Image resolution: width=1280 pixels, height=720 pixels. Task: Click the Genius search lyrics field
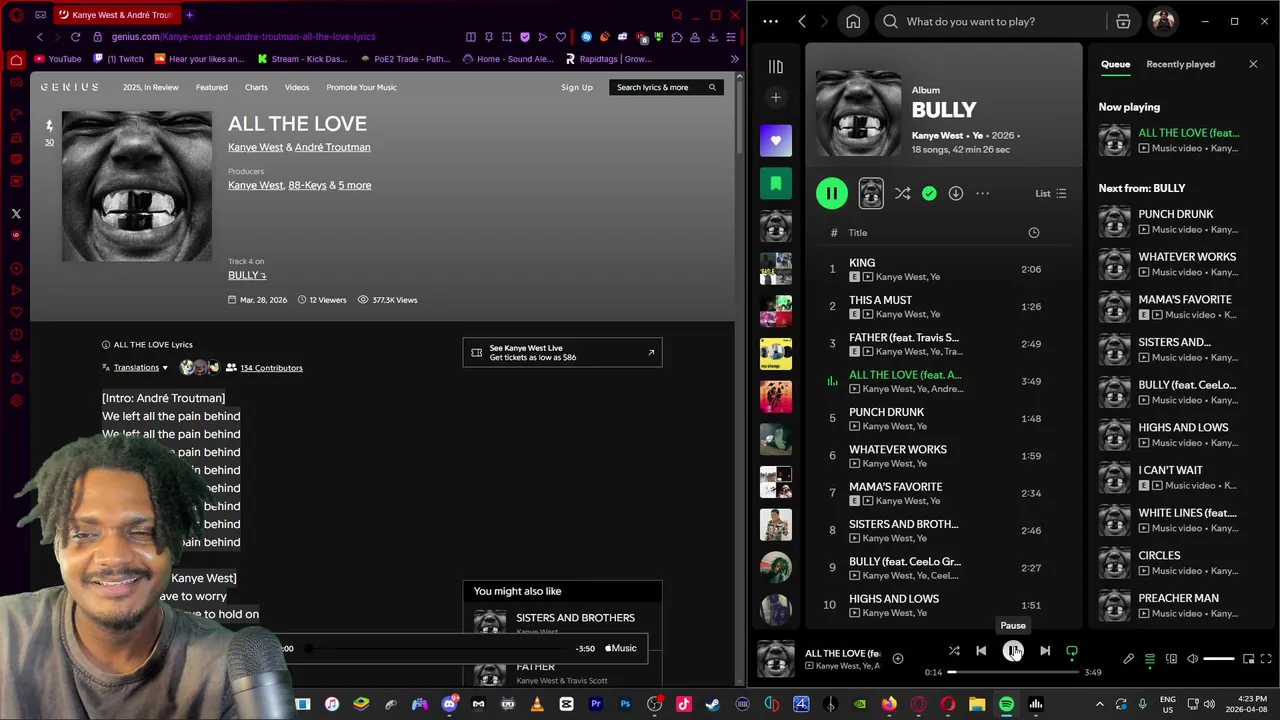pos(666,87)
